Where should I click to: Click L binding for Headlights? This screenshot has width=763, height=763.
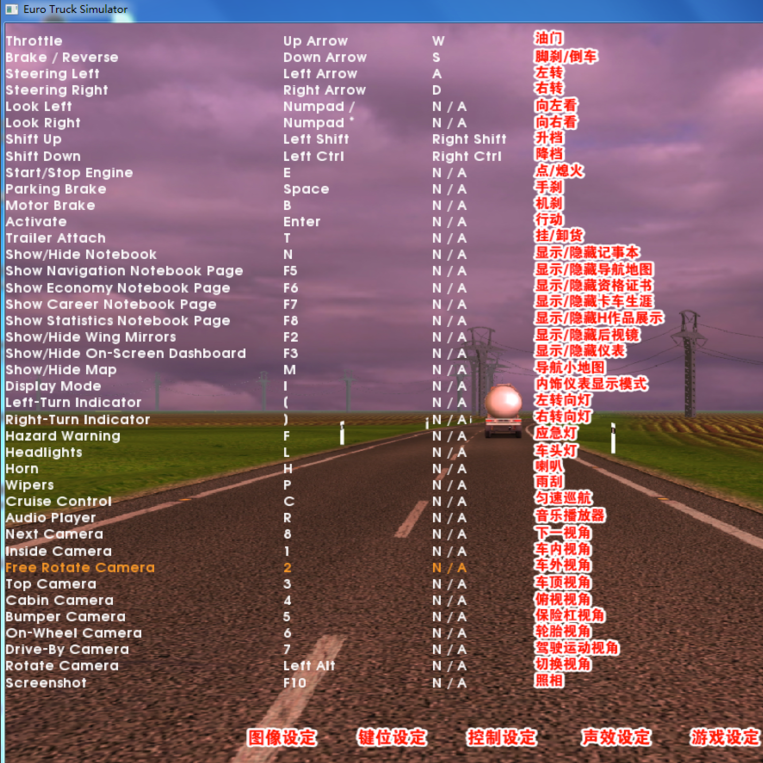[287, 453]
